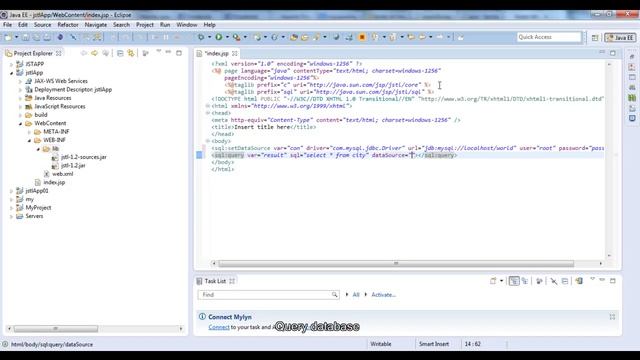Screen dimensions: 640x360
Task: Click the New file toolbar icon
Action: 7,37
